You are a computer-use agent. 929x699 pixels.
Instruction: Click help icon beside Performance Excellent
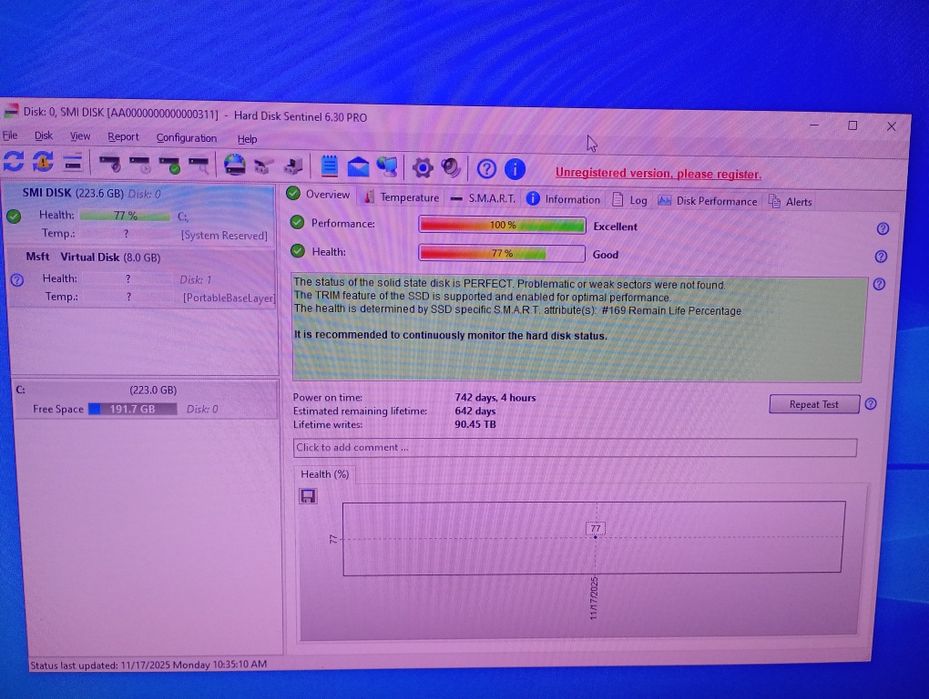[883, 229]
